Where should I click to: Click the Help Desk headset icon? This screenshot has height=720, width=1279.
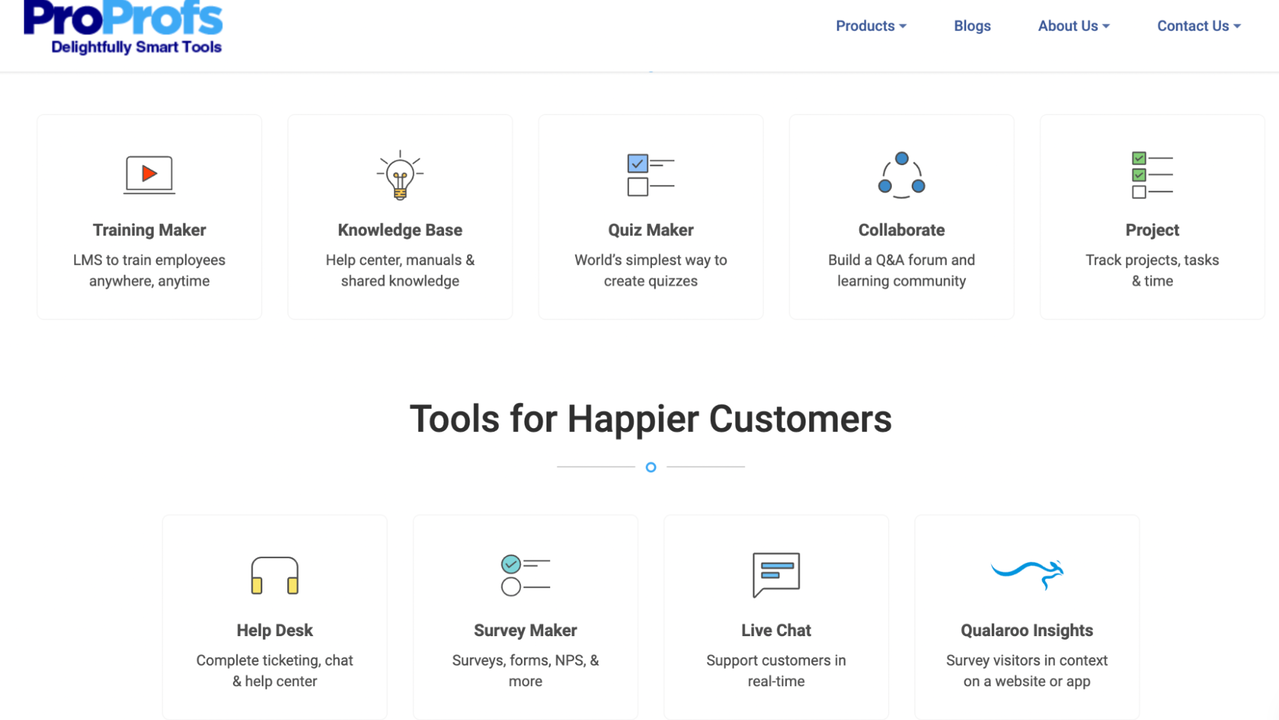tap(274, 575)
